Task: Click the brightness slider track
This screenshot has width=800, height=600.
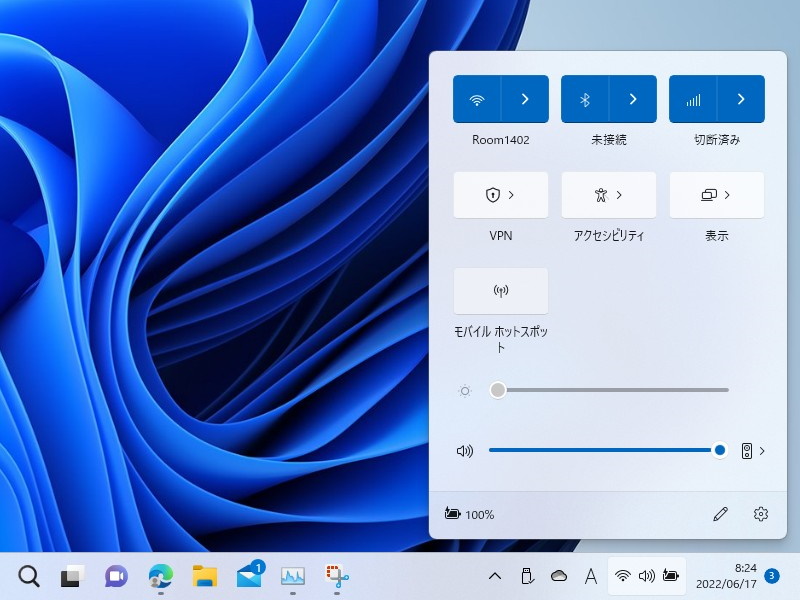Action: 610,390
